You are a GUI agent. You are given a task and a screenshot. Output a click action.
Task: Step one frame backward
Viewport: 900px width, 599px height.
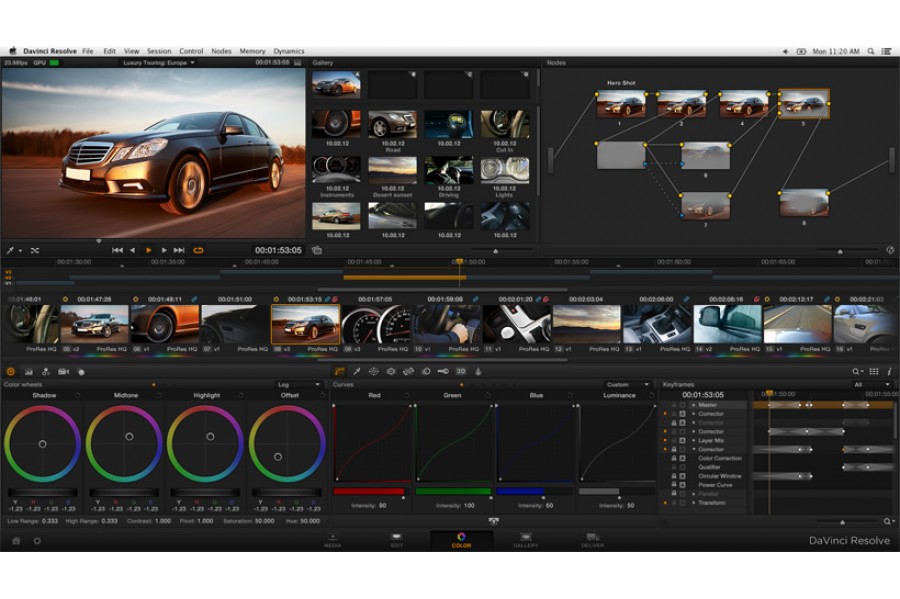click(133, 250)
